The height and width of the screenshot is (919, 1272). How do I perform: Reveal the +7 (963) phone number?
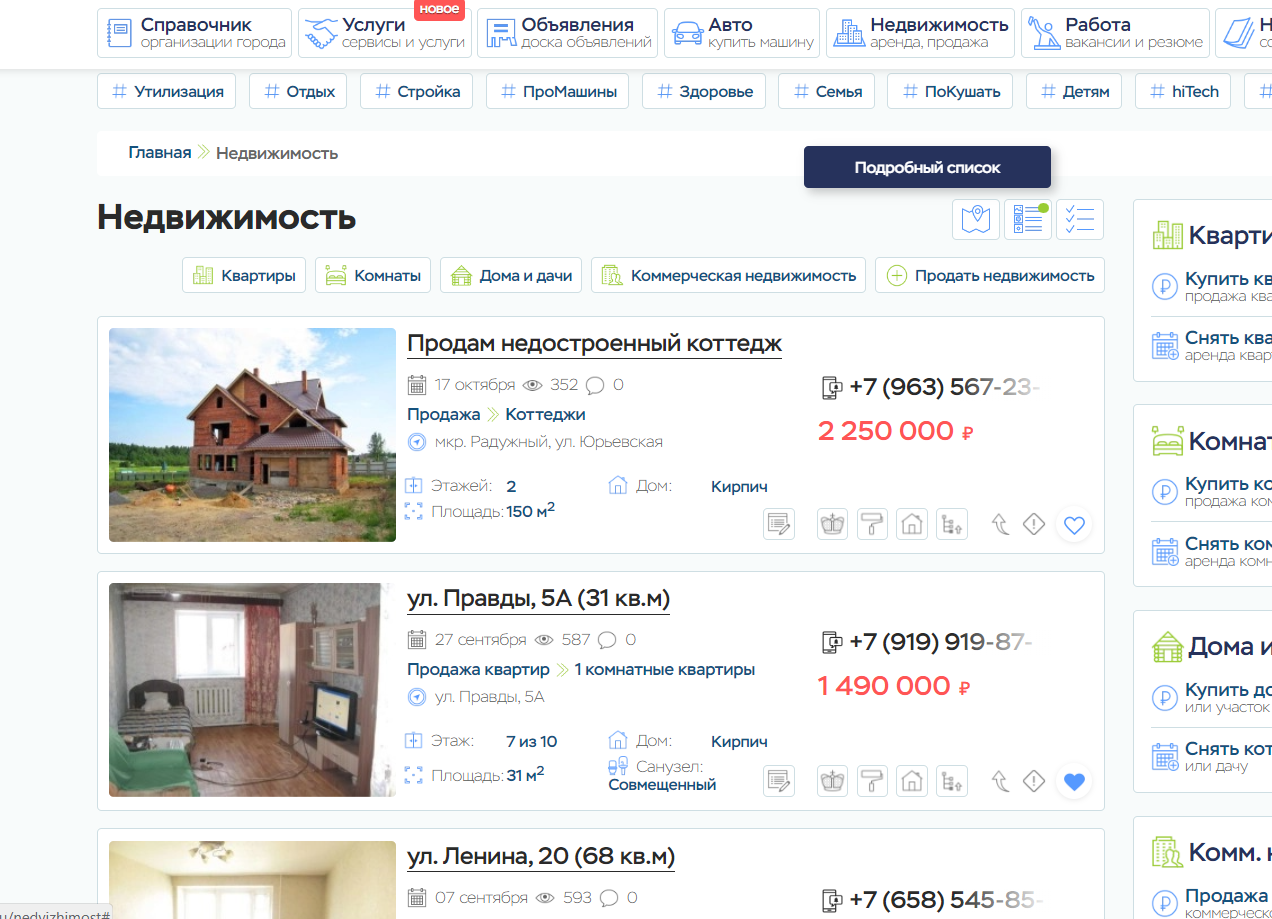[x=931, y=387]
